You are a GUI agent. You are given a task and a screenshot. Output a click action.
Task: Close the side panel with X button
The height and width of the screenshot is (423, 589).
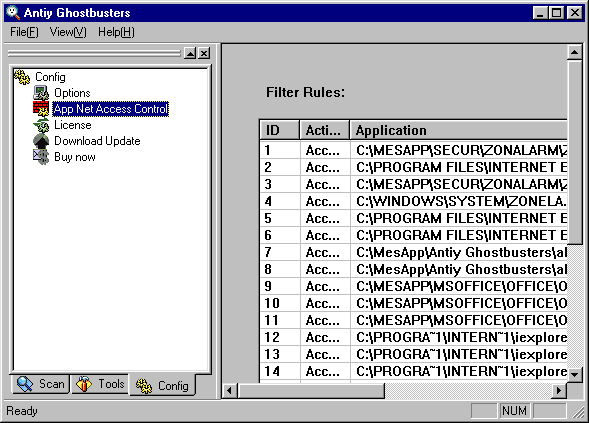tap(204, 53)
